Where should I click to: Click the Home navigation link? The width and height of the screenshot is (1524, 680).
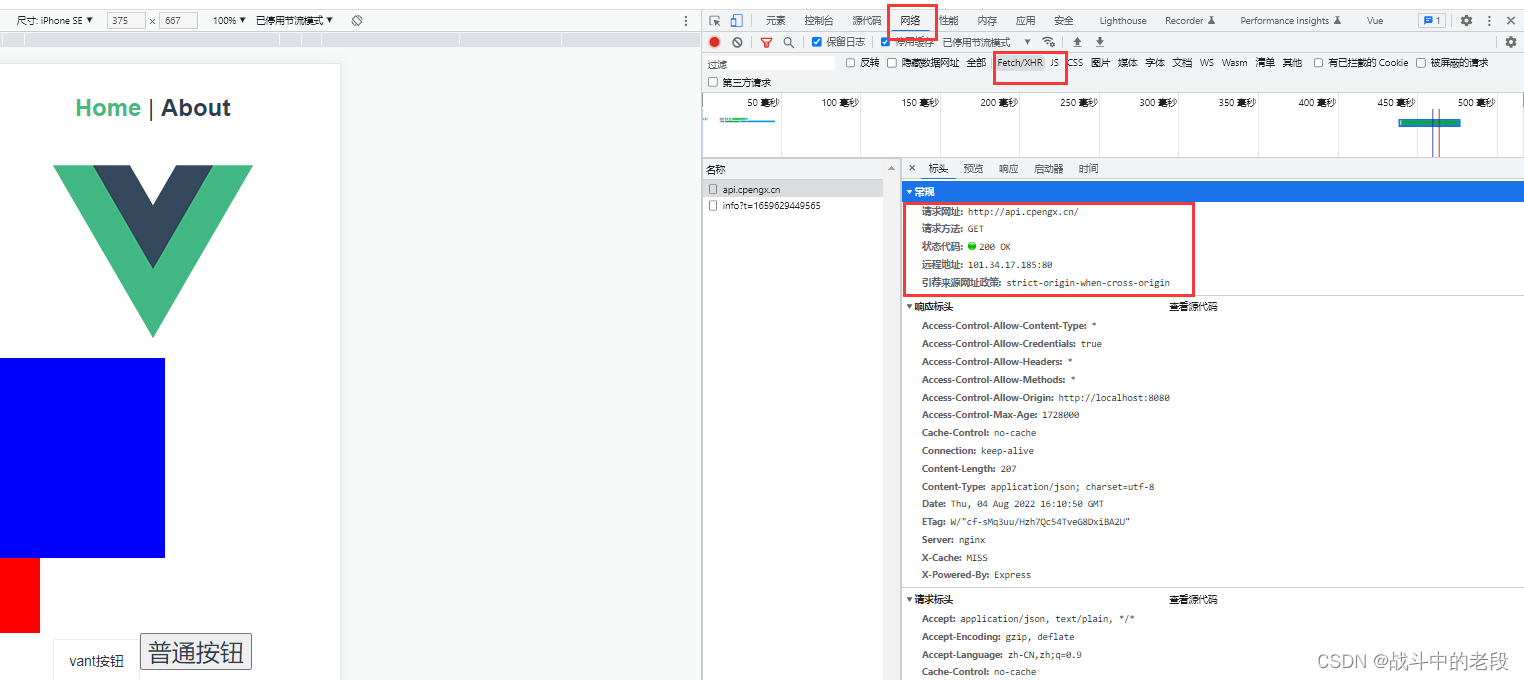click(x=108, y=108)
